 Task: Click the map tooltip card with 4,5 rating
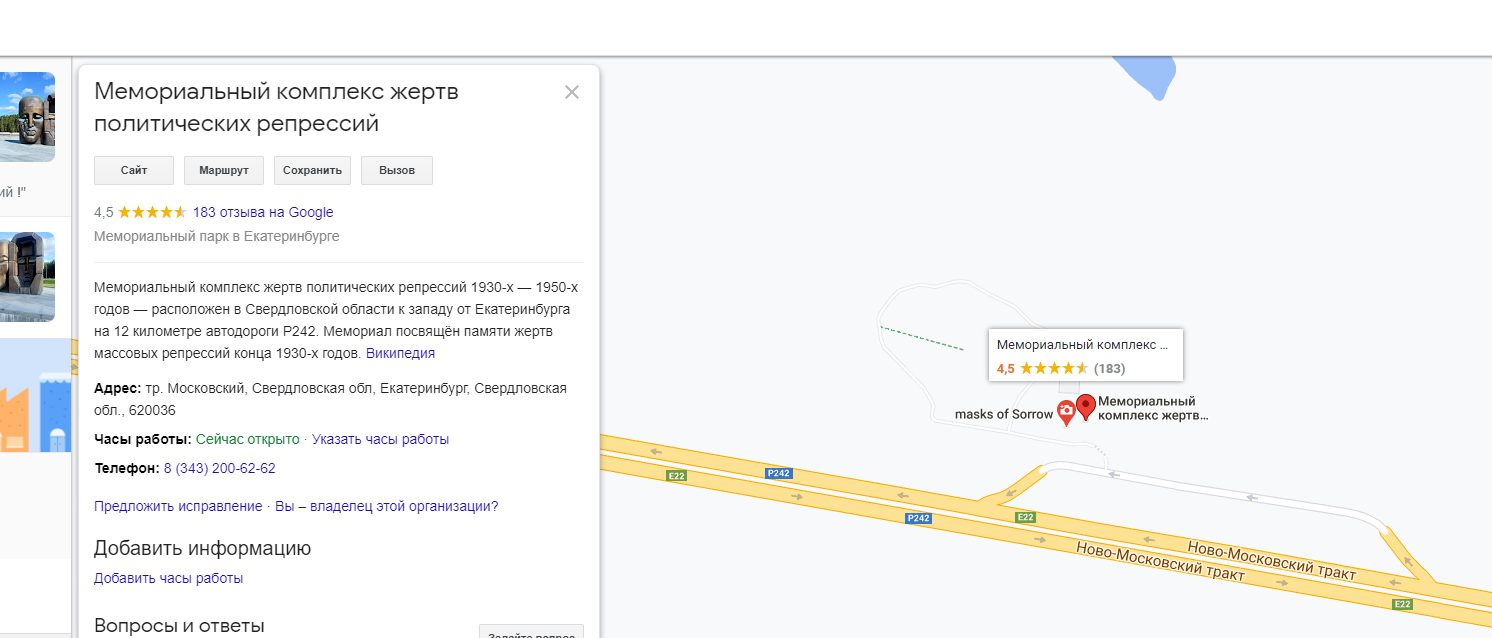coord(1085,355)
